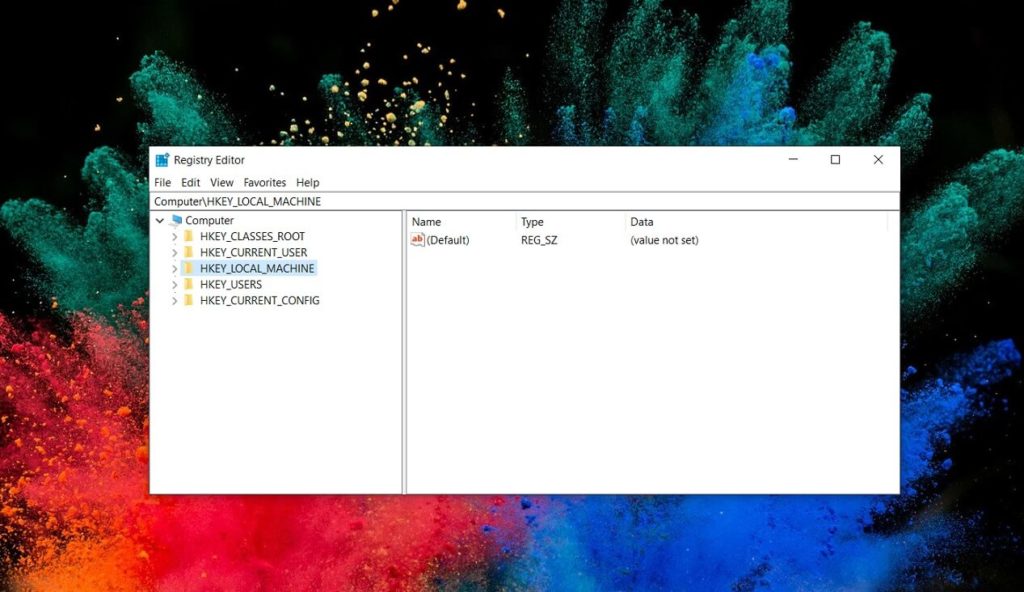This screenshot has width=1024, height=592.
Task: Click the REG_SZ type cell
Action: [539, 240]
